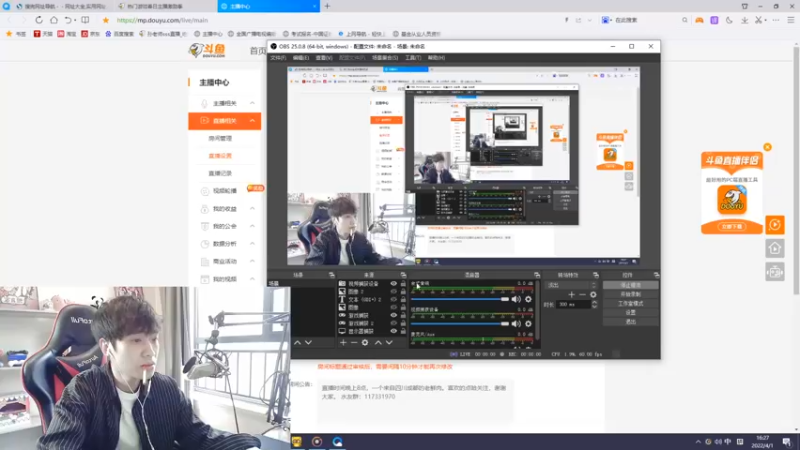Screen dimensions: 800x450
Task: Move source down with the Sources panel down arrow
Action: (389, 343)
